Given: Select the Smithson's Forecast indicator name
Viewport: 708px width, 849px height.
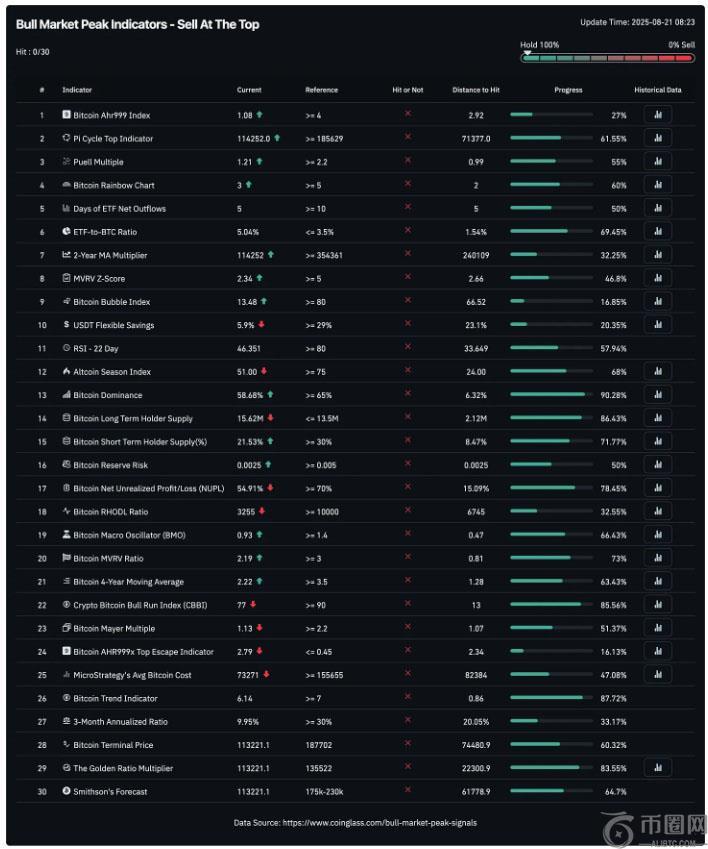Looking at the screenshot, I should pyautogui.click(x=109, y=792).
